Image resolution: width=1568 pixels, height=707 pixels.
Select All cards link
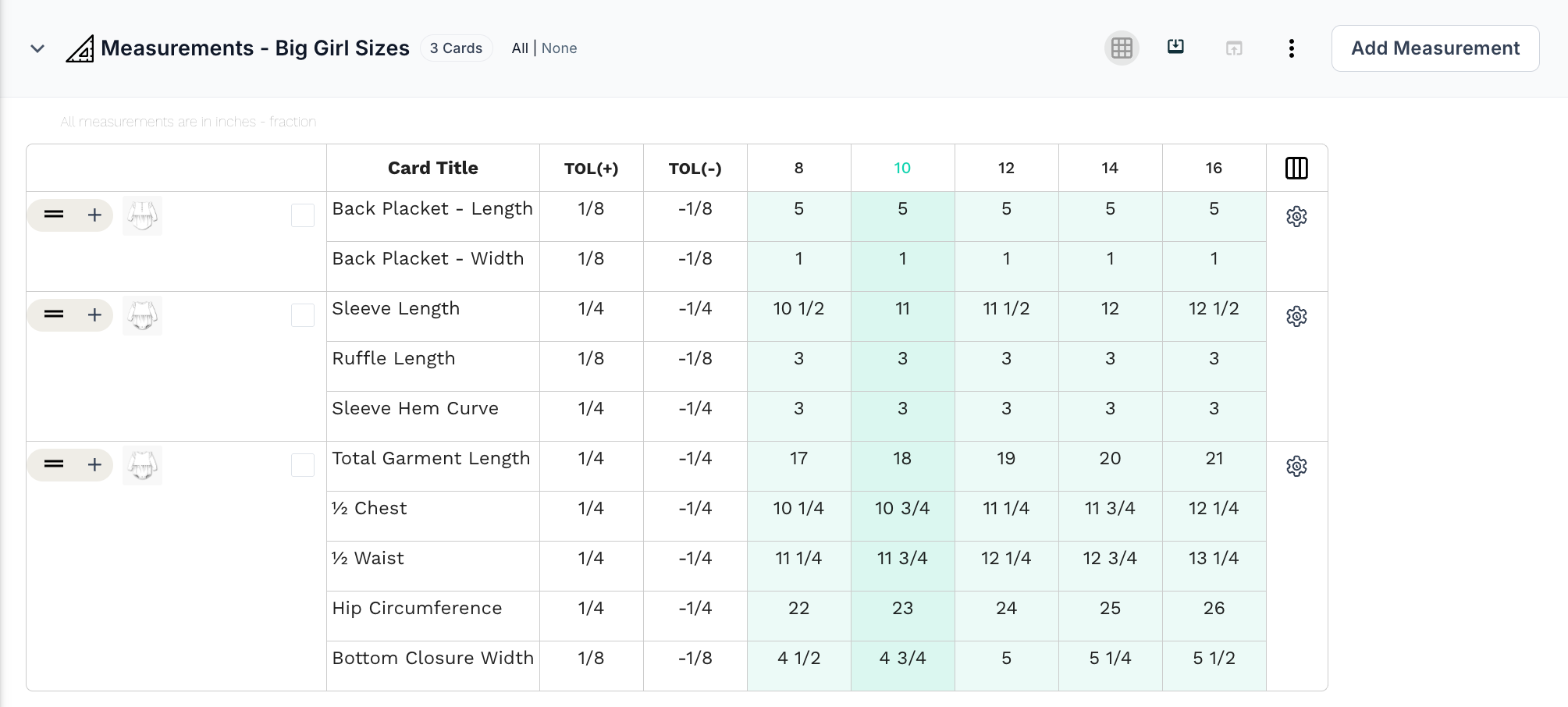(x=520, y=48)
